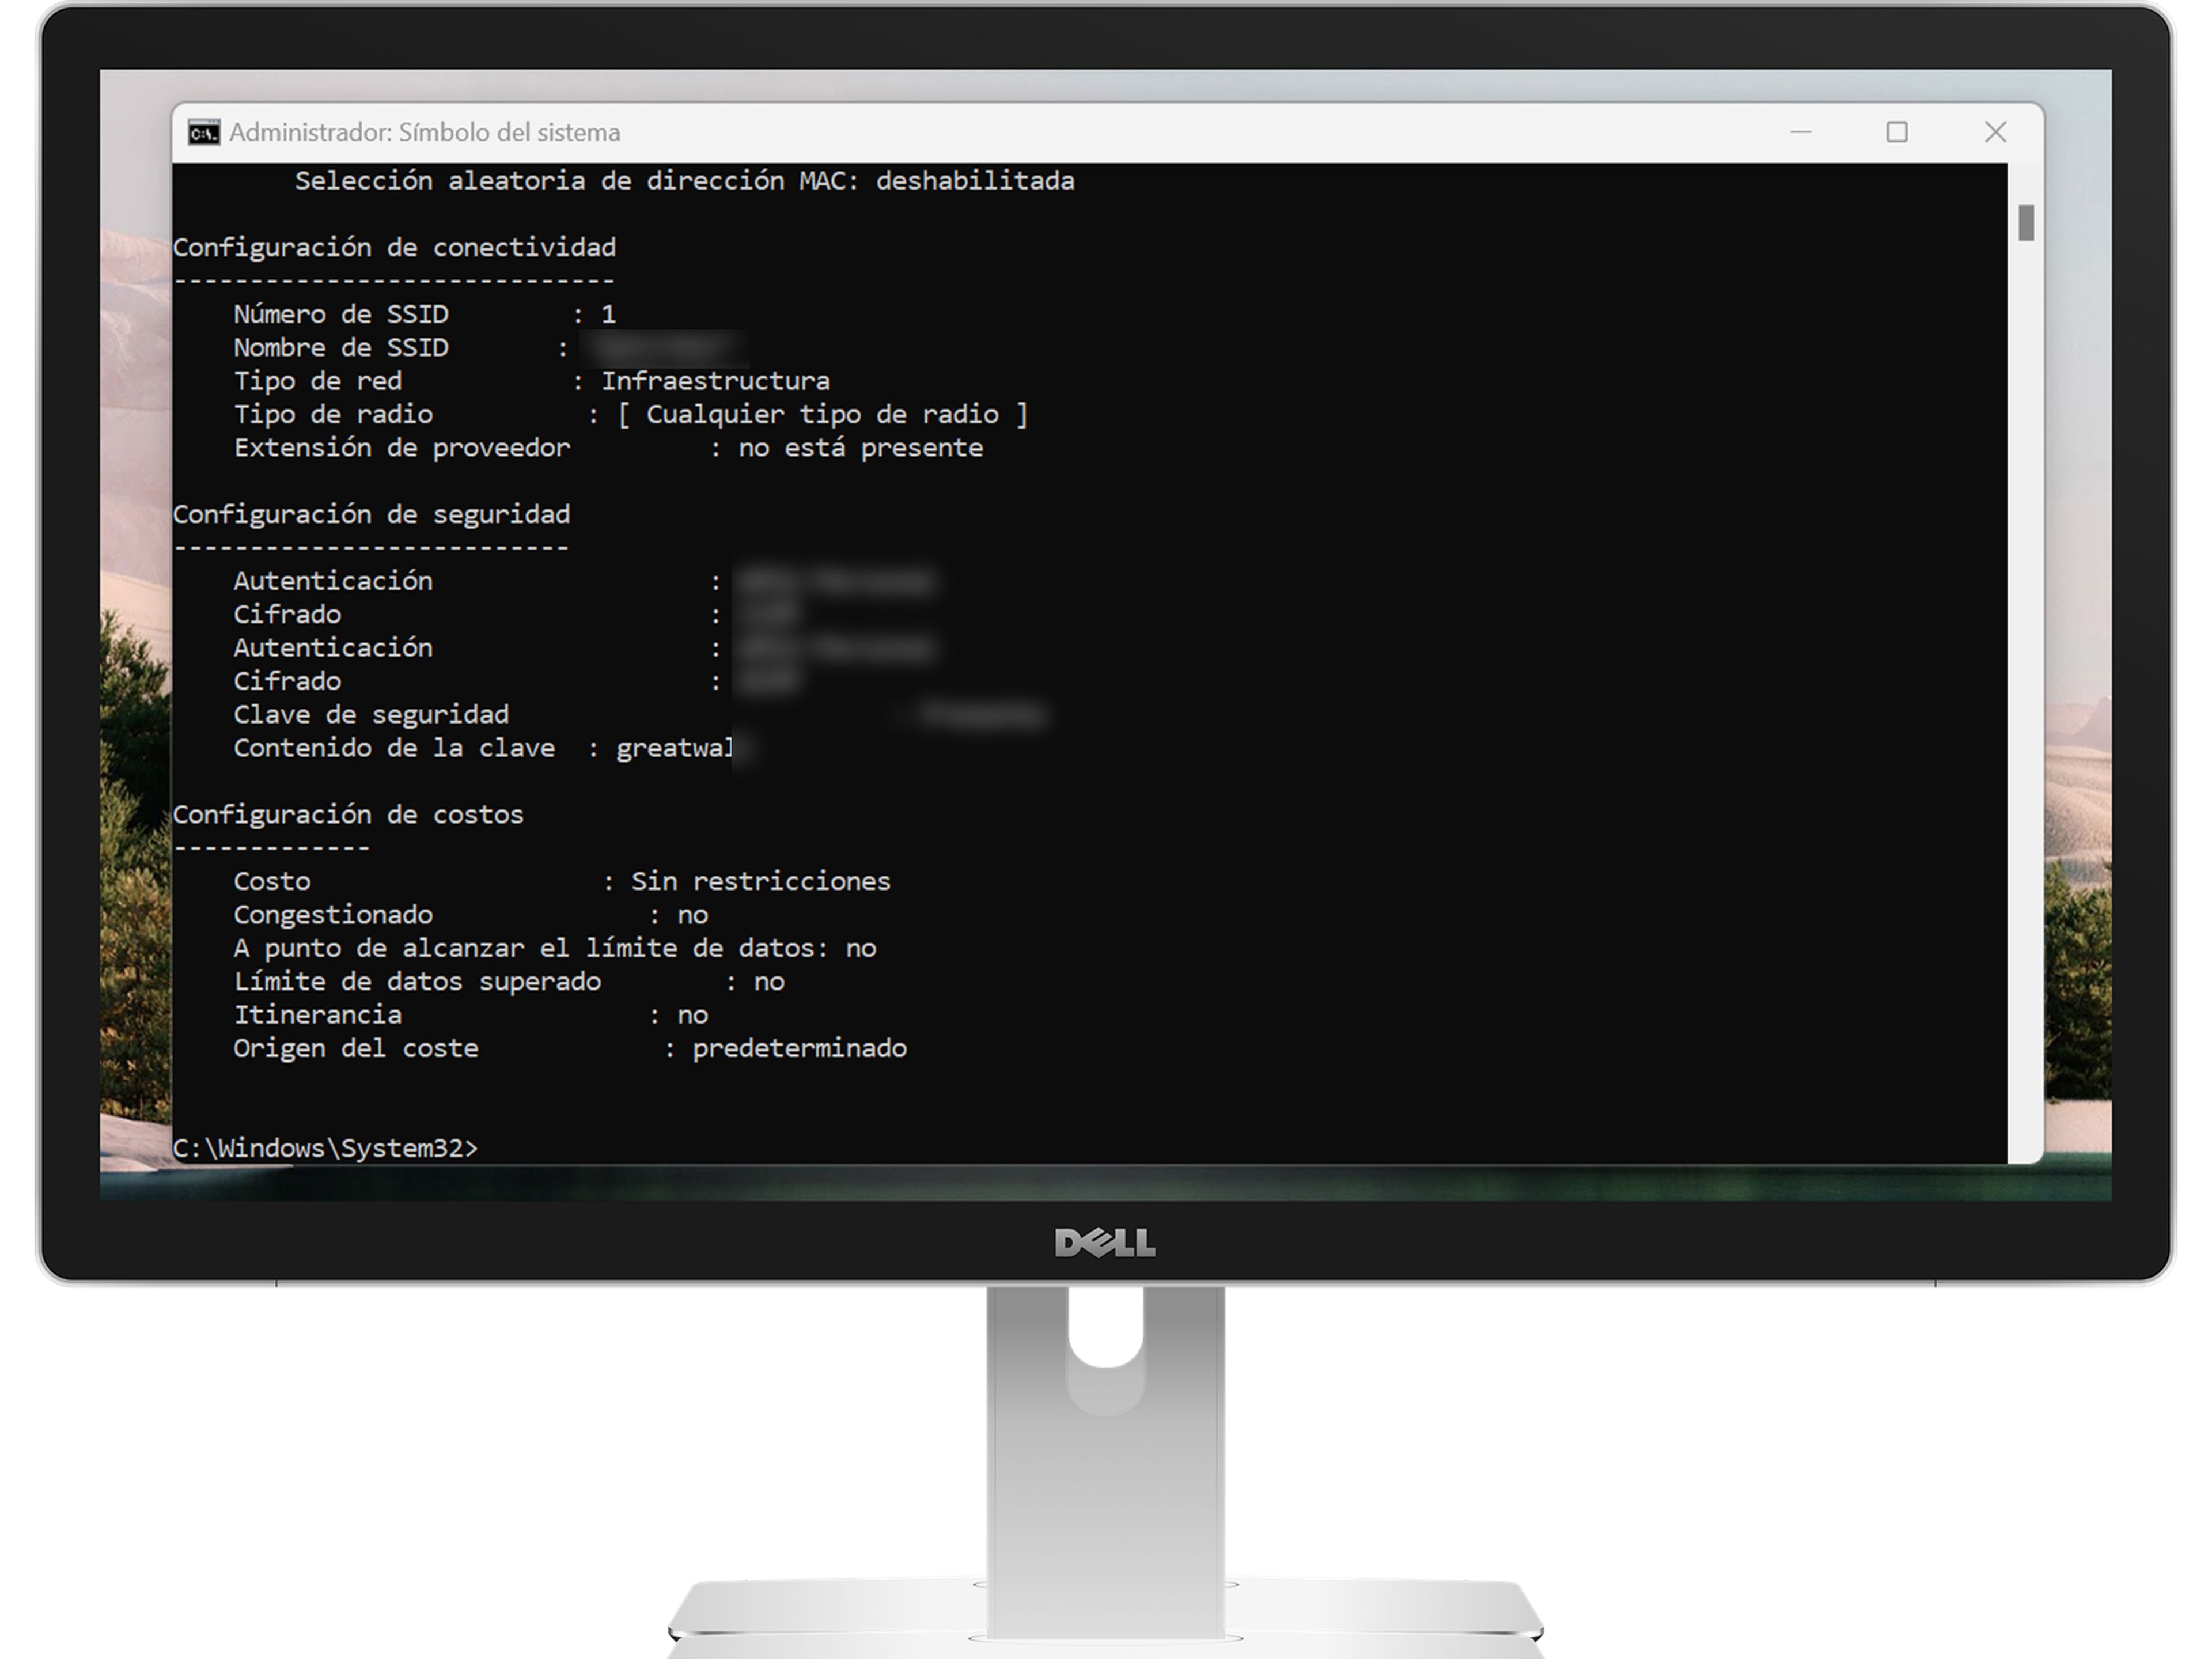This screenshot has width=2212, height=1659.
Task: Click the 'deshabilitada' value
Action: click(975, 181)
